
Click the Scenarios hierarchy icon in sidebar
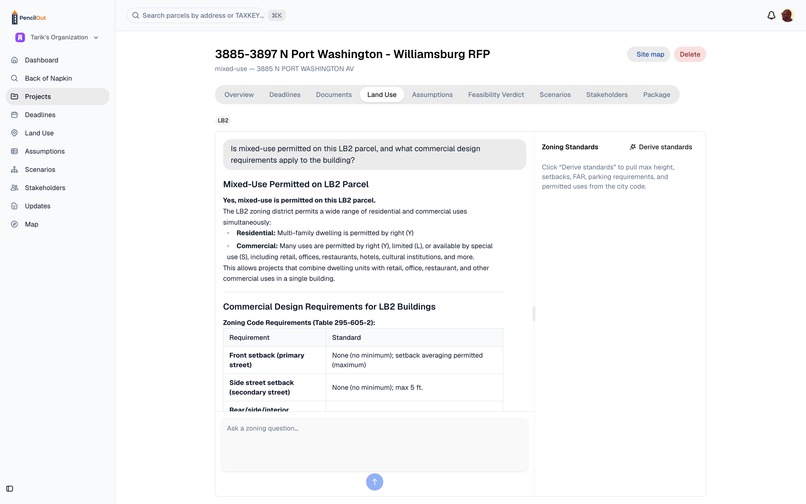[x=14, y=170]
